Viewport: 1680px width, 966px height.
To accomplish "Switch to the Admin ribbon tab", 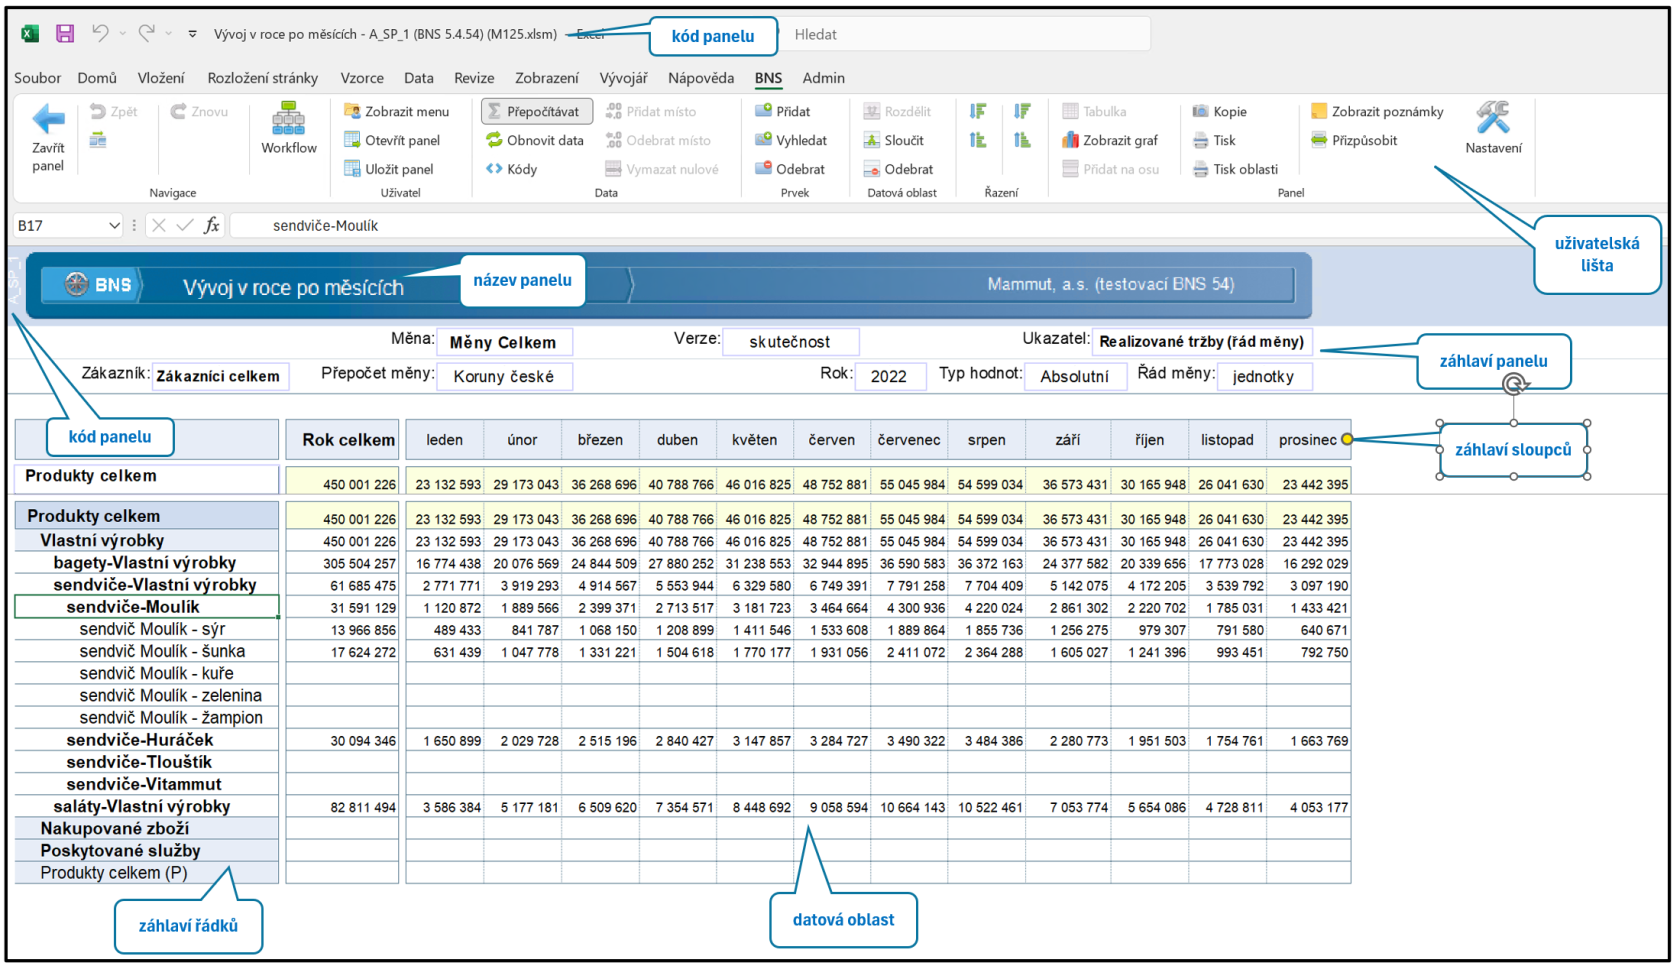I will (x=823, y=78).
